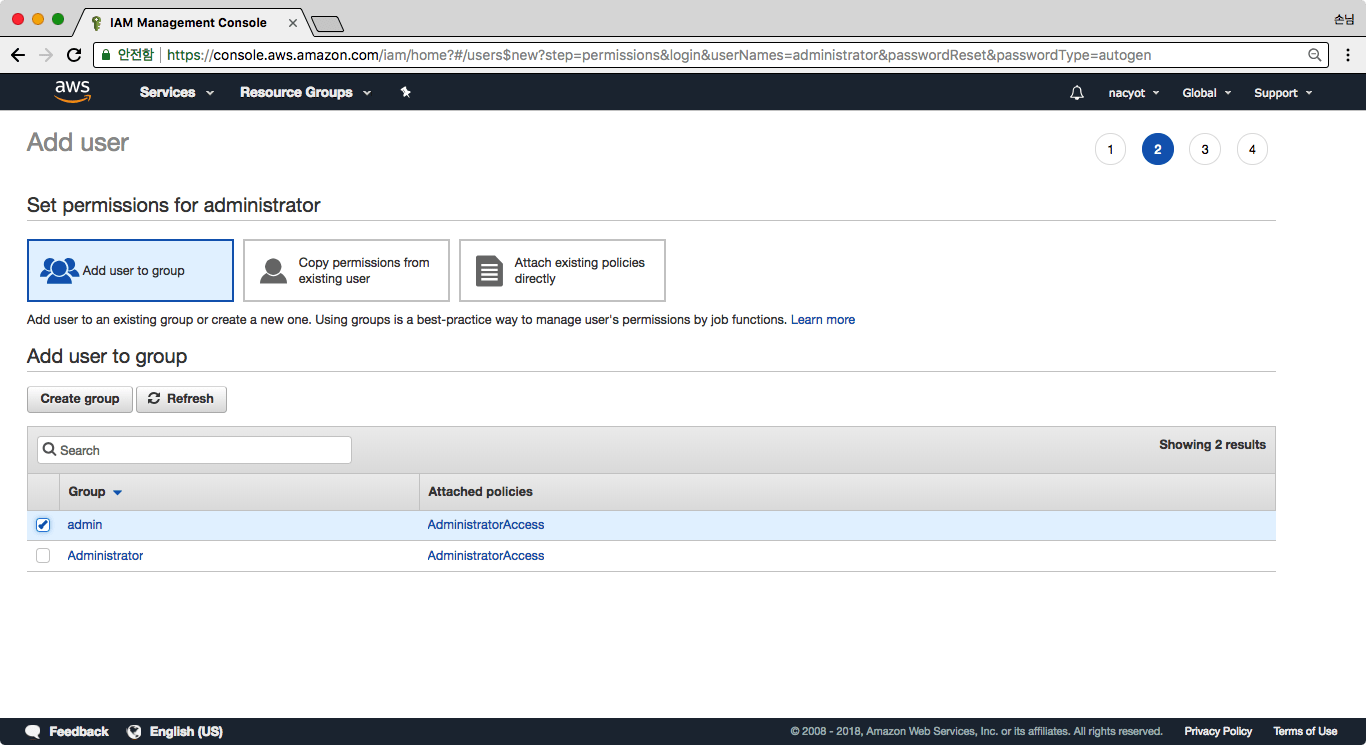Check the Administrator group checkbox
The image size is (1366, 745).
point(43,556)
